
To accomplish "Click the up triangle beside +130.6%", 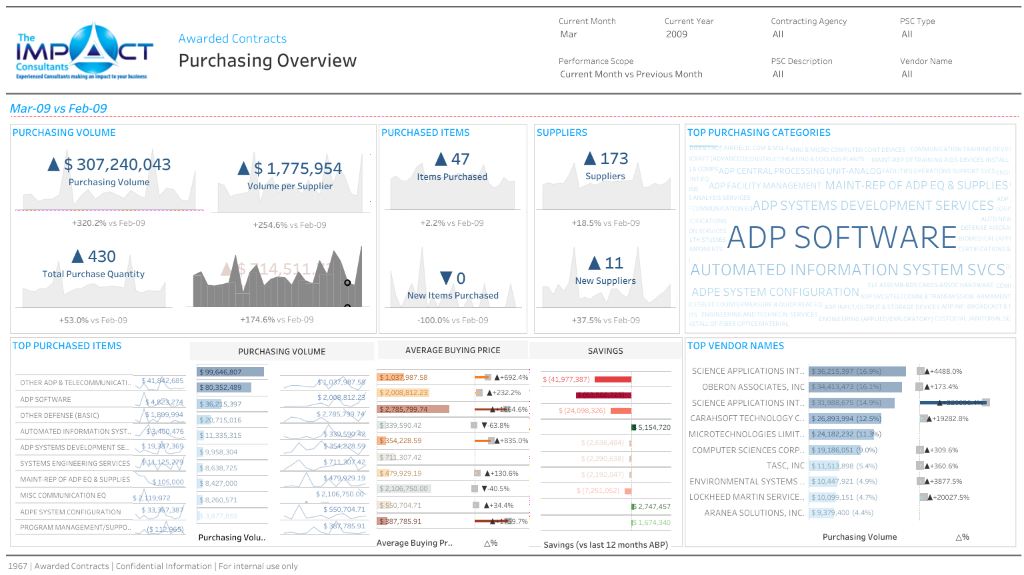I will 485,473.
